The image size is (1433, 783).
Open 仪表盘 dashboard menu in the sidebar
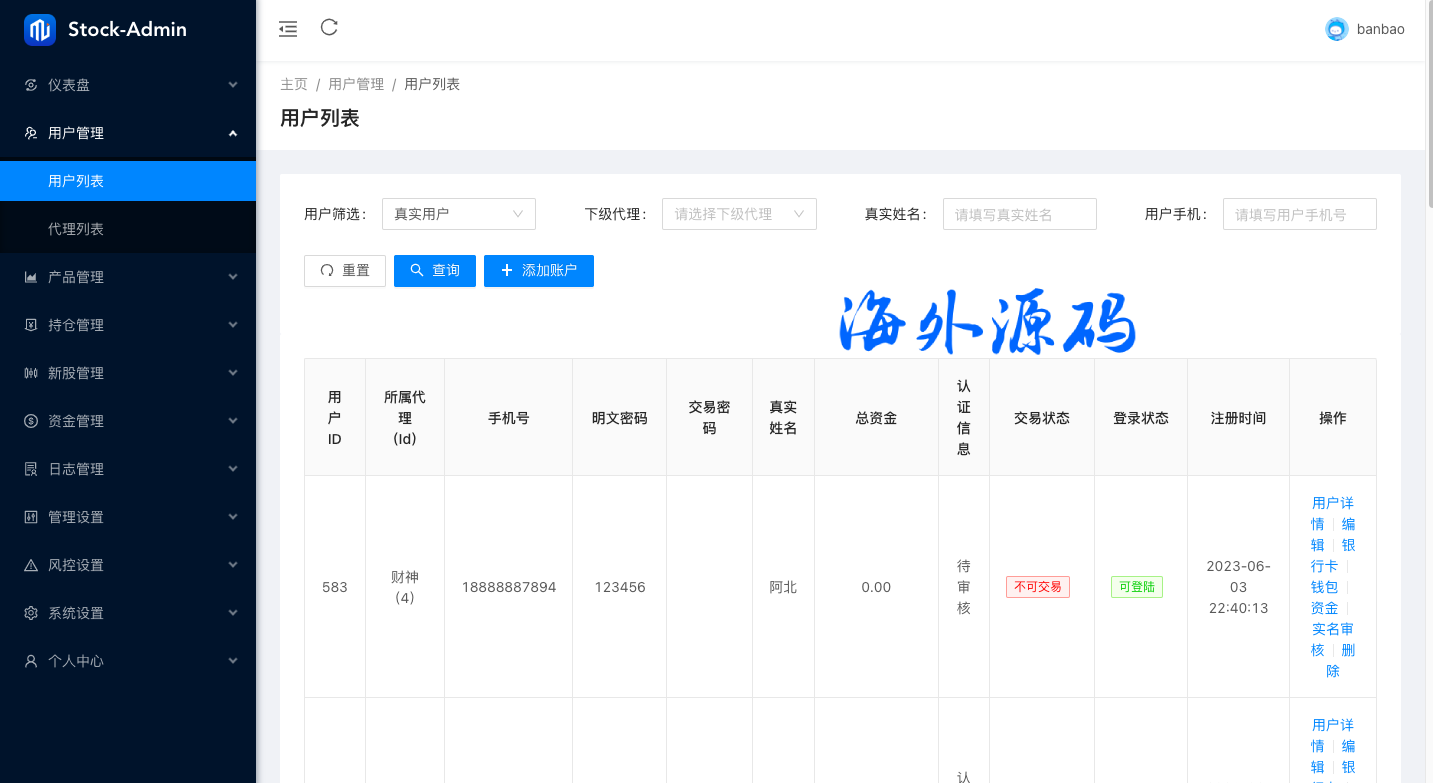[x=128, y=85]
